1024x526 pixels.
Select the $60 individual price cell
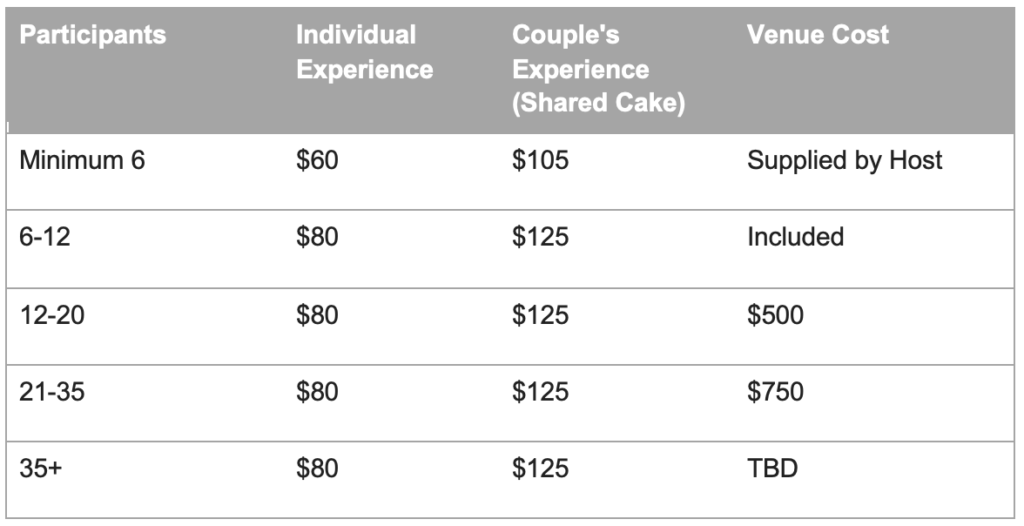click(318, 160)
